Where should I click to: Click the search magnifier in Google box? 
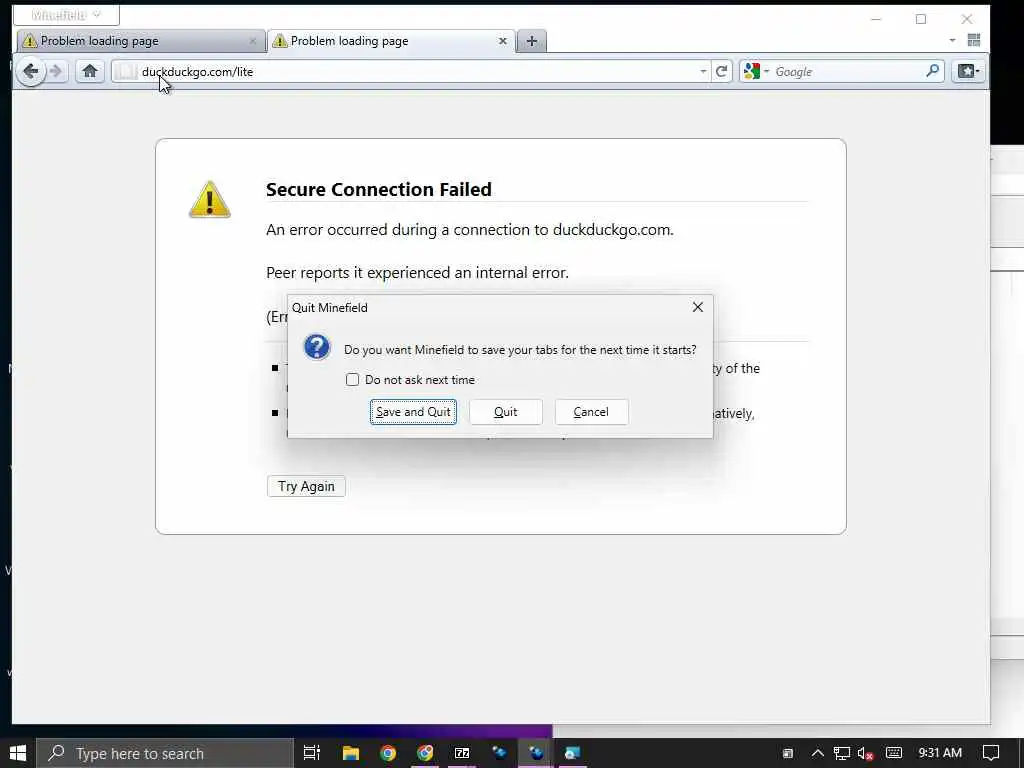coord(933,71)
